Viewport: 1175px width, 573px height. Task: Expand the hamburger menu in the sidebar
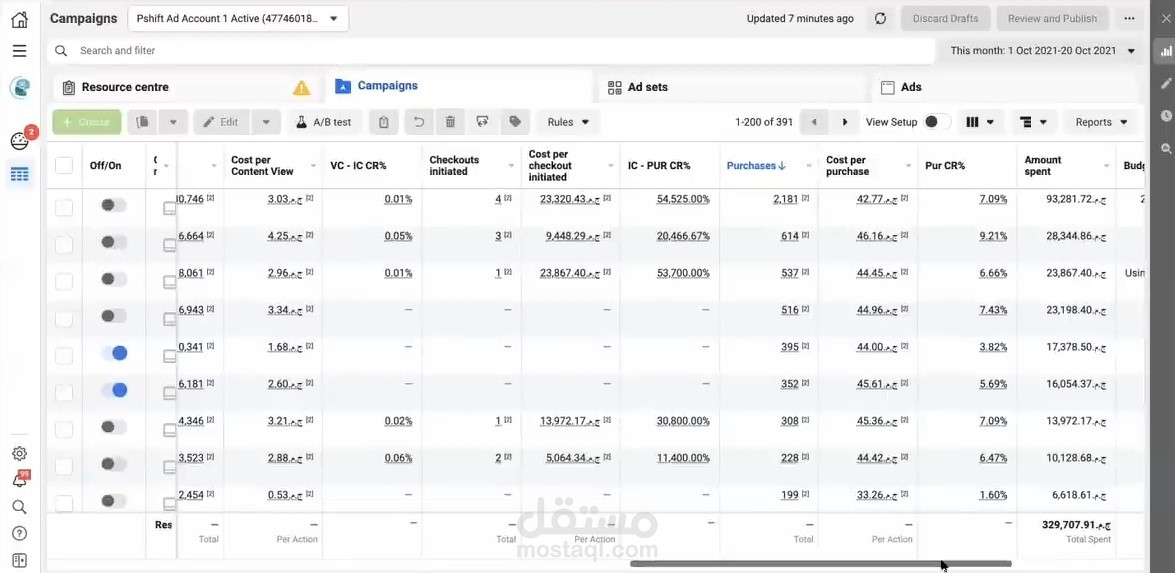click(x=19, y=51)
